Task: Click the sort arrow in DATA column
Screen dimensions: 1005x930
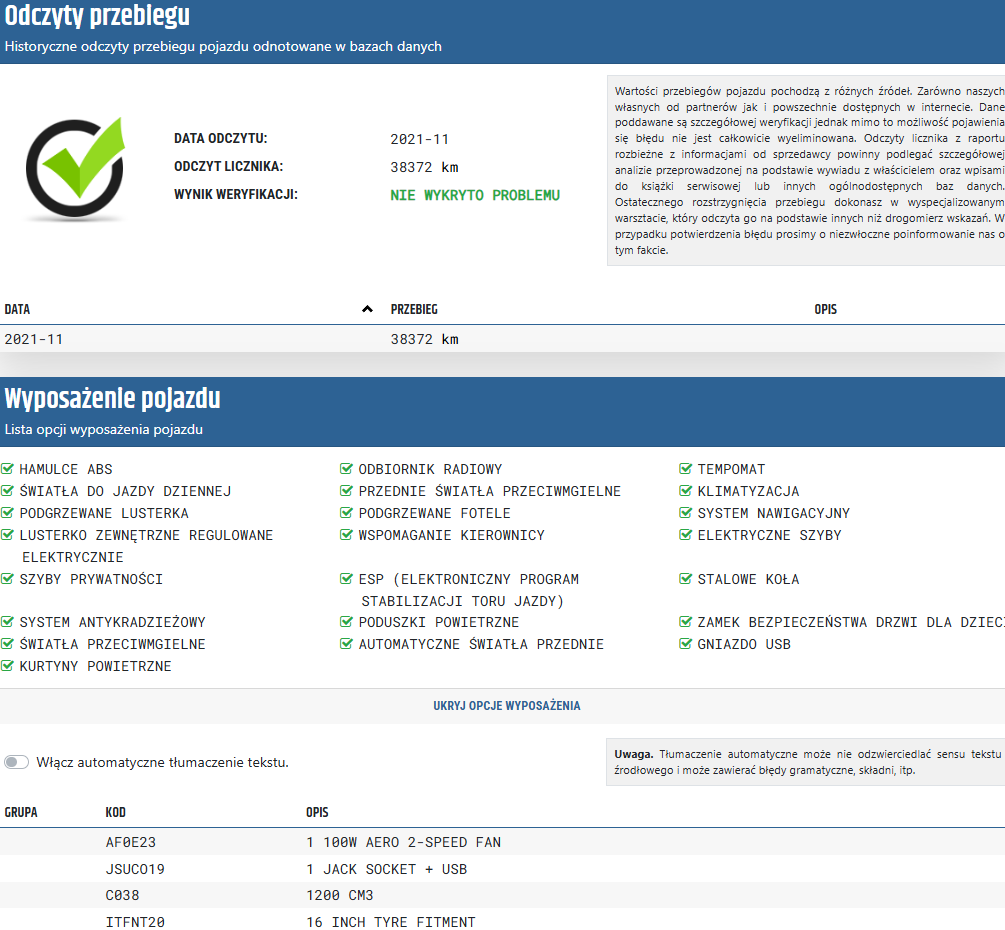Action: pos(367,310)
